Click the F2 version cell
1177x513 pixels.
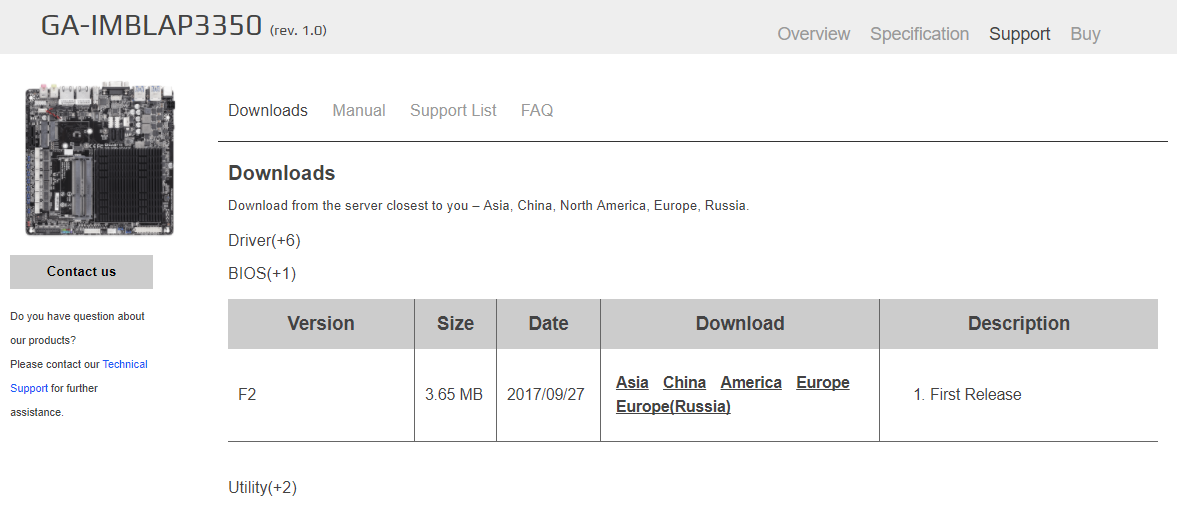(x=321, y=395)
